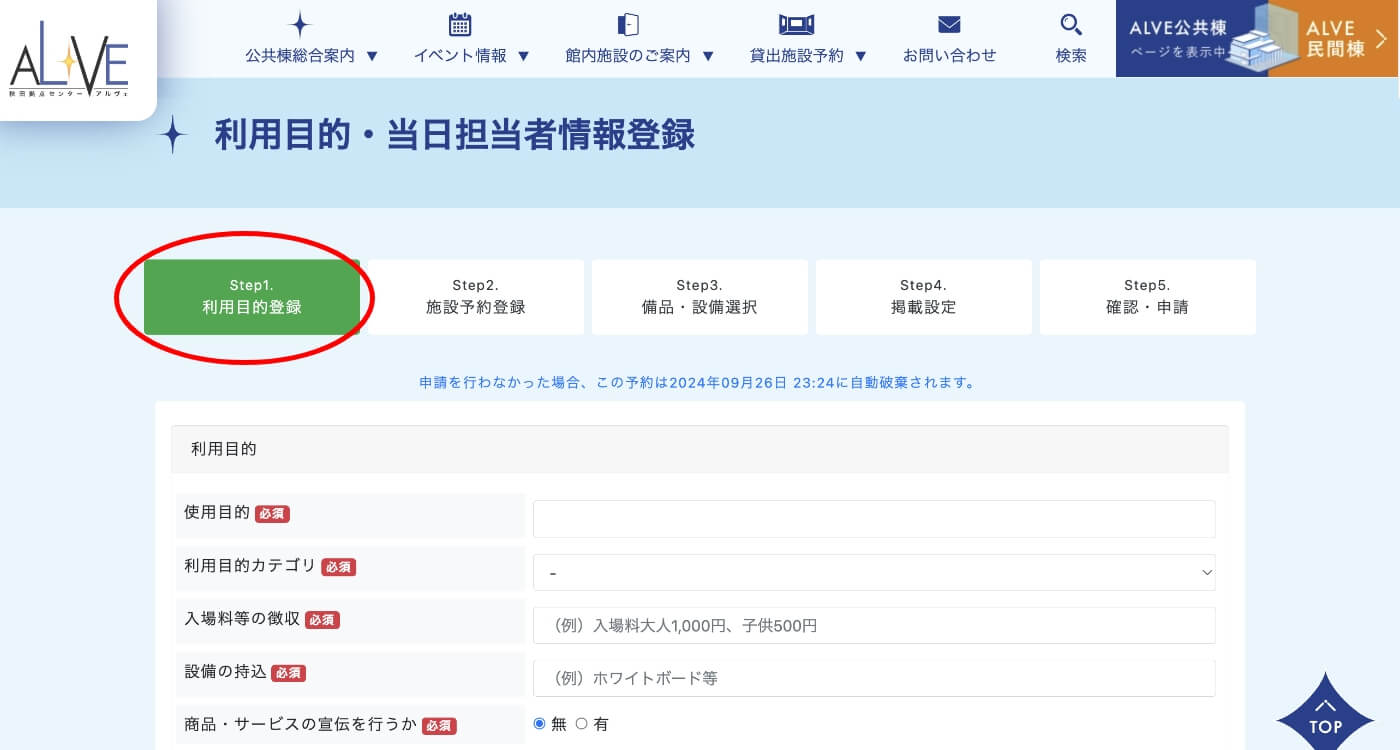Open the 利用目的カテゴリ dropdown

pyautogui.click(x=874, y=573)
